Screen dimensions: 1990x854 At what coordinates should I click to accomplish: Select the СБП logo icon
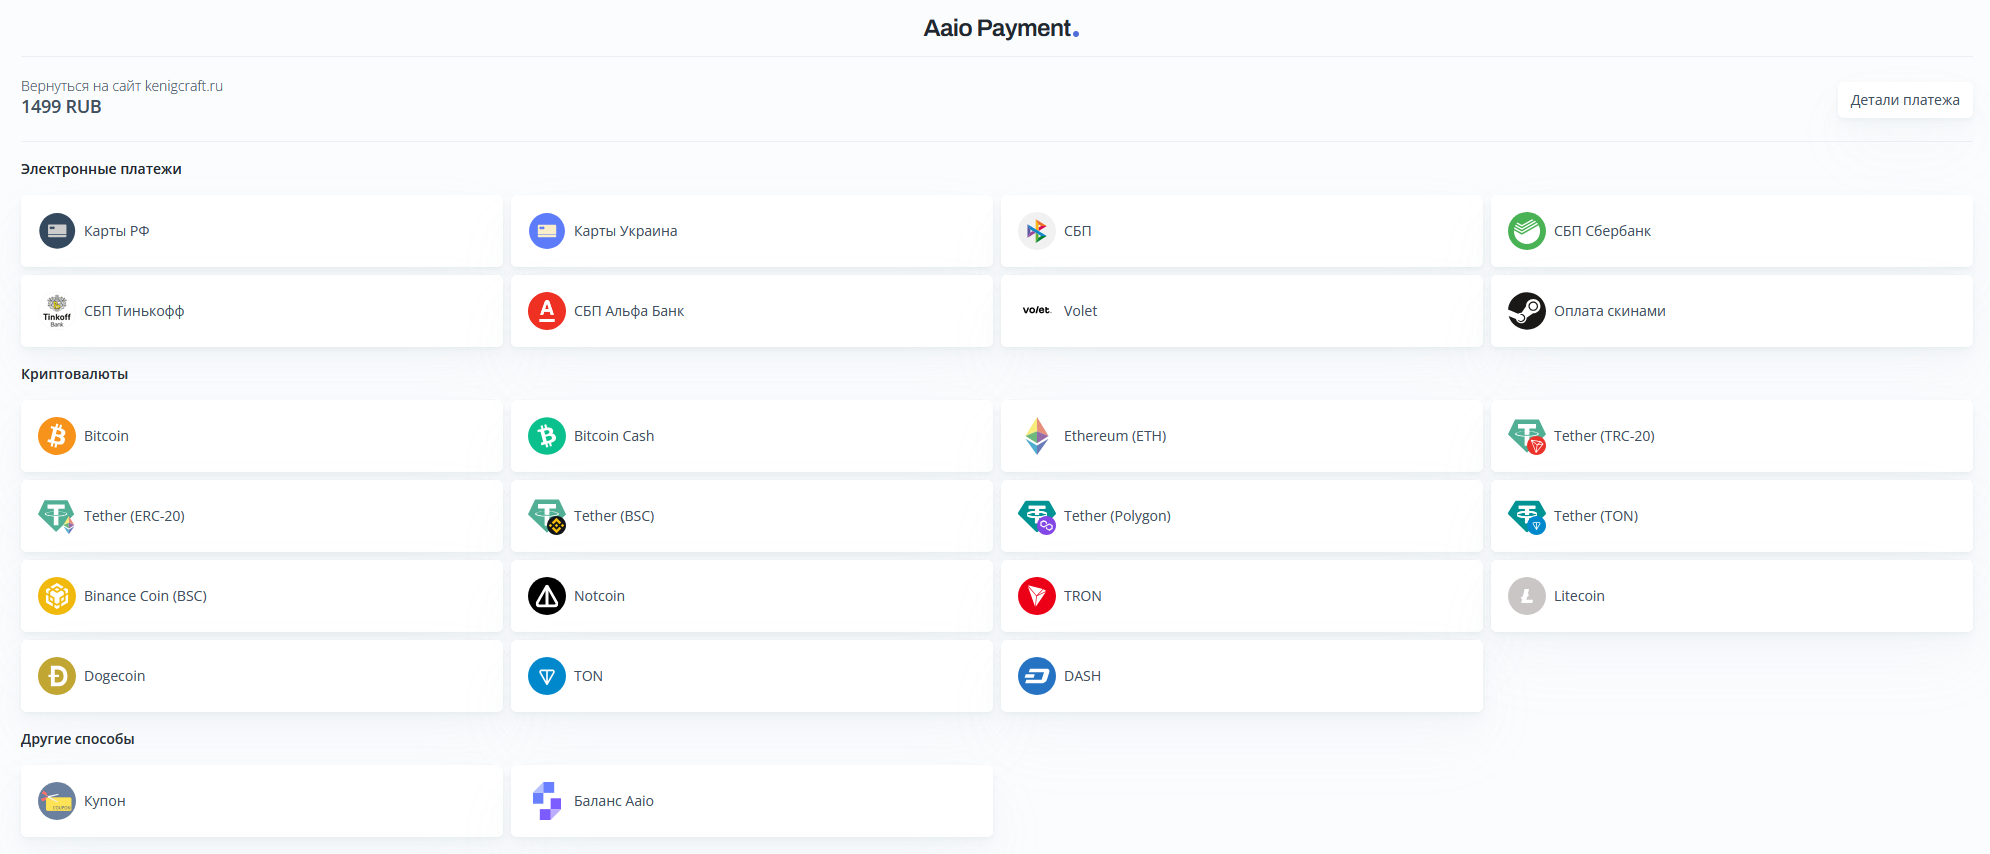point(1037,231)
